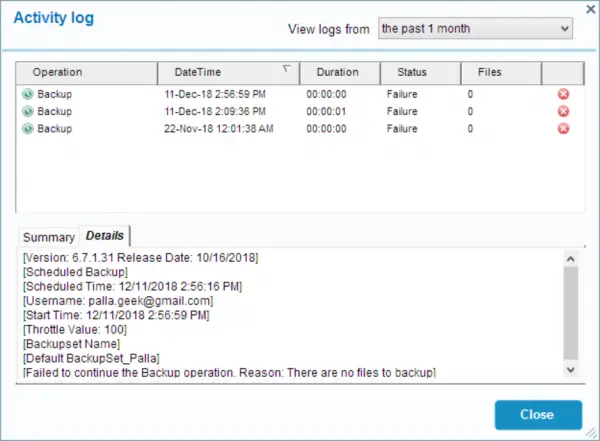
Task: Click the red failure icon for 22-Nov-18 backup
Action: pyautogui.click(x=563, y=129)
